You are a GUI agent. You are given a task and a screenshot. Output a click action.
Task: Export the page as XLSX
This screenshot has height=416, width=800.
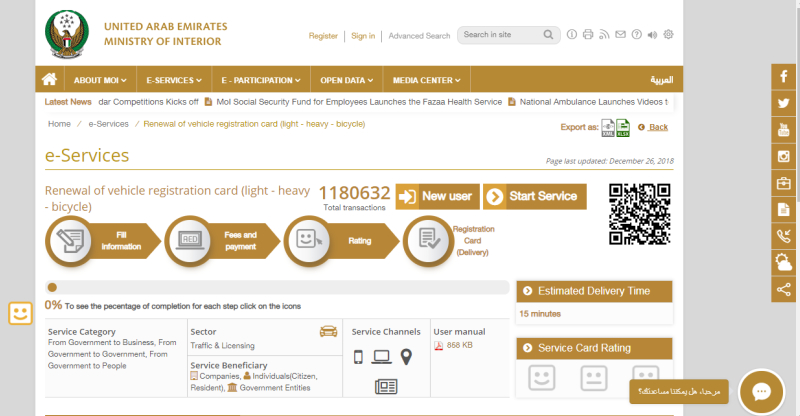click(623, 127)
